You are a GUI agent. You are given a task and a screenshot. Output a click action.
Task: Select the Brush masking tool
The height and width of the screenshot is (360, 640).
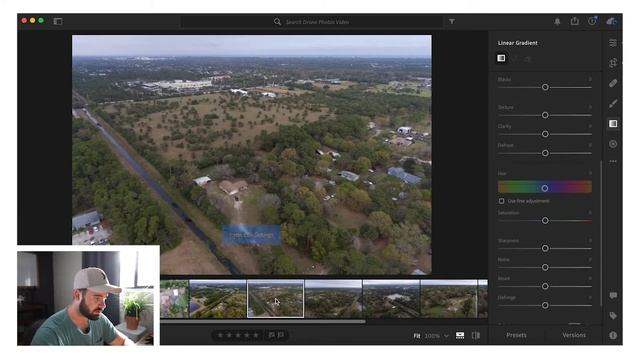coord(613,104)
